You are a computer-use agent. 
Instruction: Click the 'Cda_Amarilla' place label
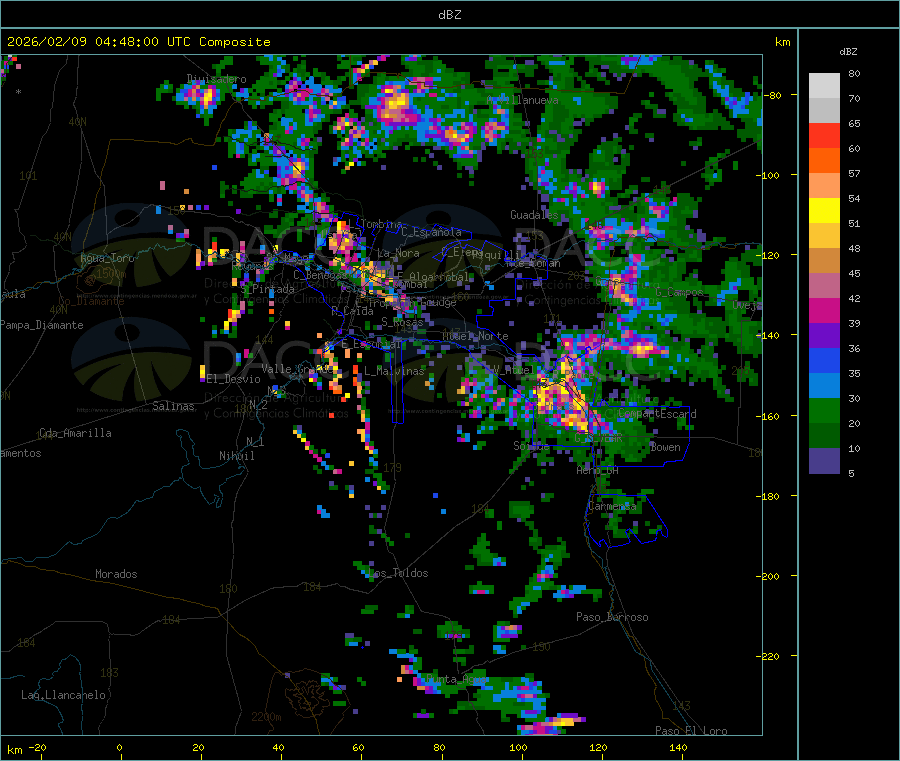pyautogui.click(x=75, y=433)
